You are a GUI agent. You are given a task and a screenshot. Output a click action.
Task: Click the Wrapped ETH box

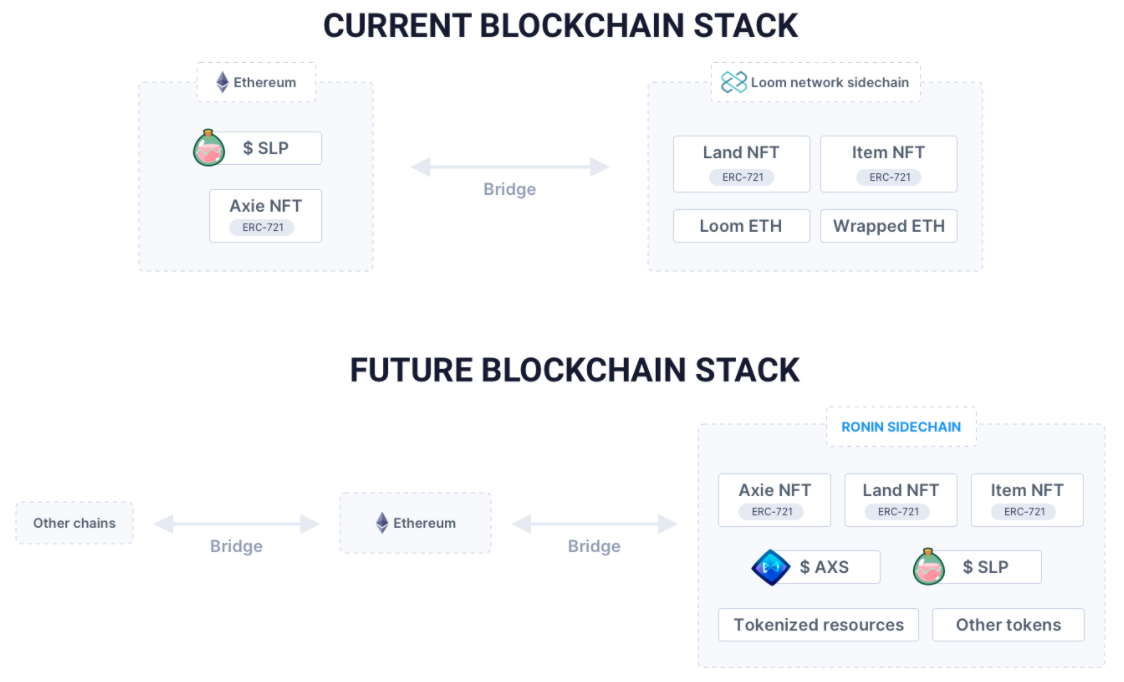pos(889,226)
